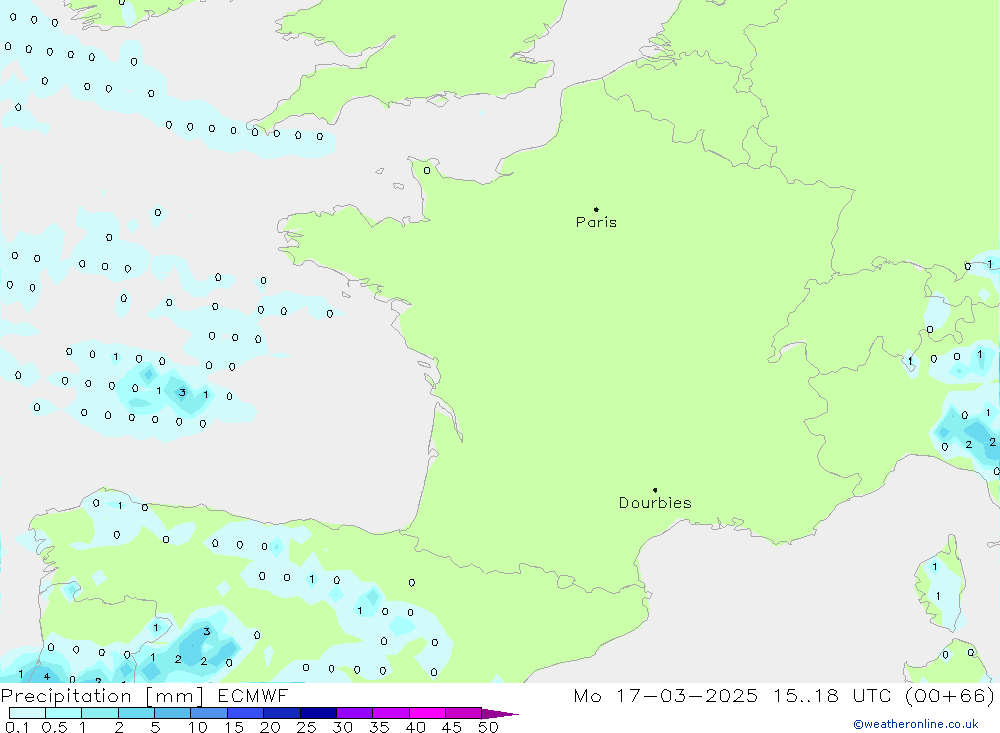Image resolution: width=1000 pixels, height=733 pixels.
Task: Click the date 'Mo 17-03-2025' text
Action: 666,695
